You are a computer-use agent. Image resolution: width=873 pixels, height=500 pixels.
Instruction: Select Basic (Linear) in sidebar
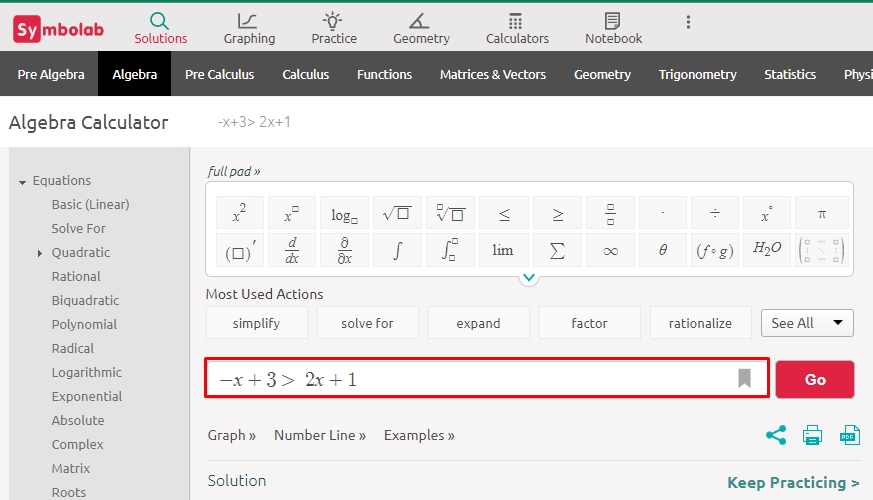(90, 204)
